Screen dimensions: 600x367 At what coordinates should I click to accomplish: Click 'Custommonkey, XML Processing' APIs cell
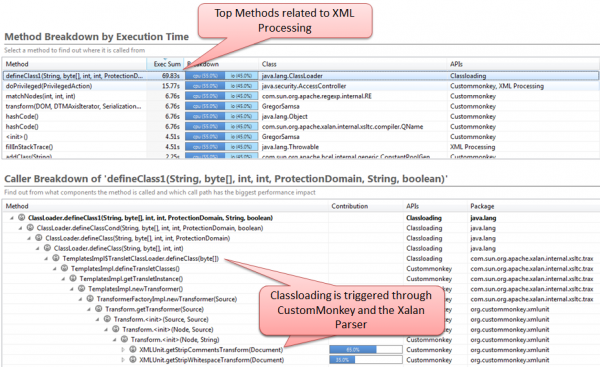(497, 86)
